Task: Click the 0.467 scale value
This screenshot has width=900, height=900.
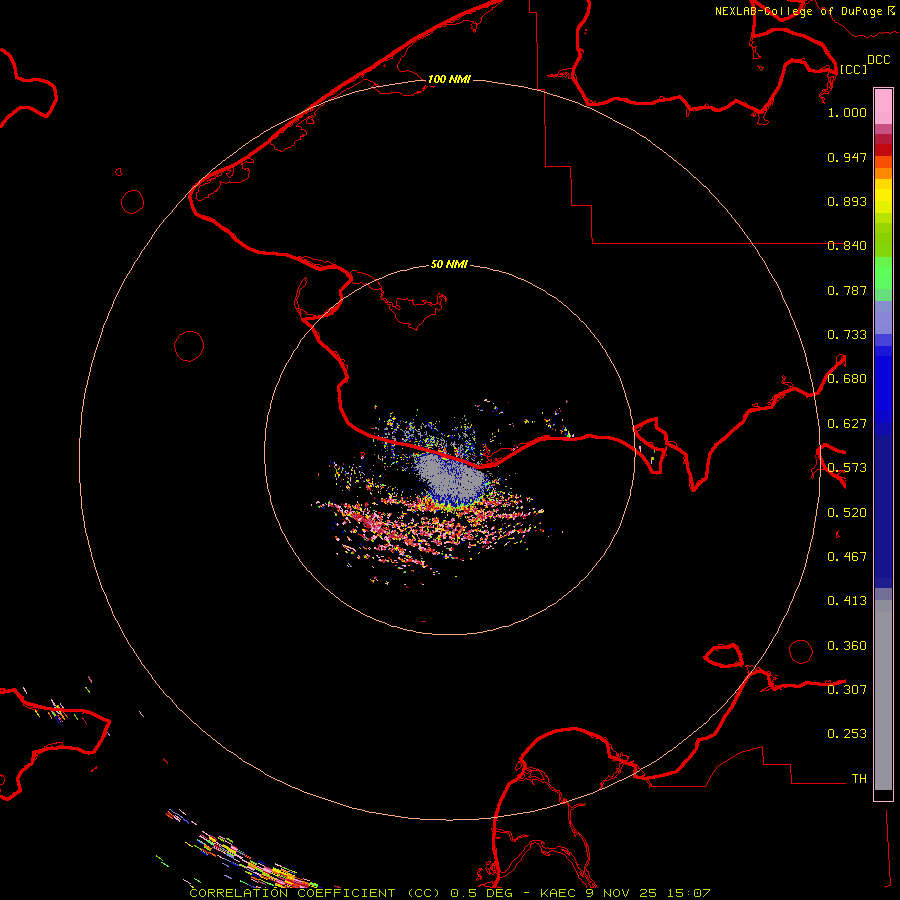Action: (x=847, y=557)
